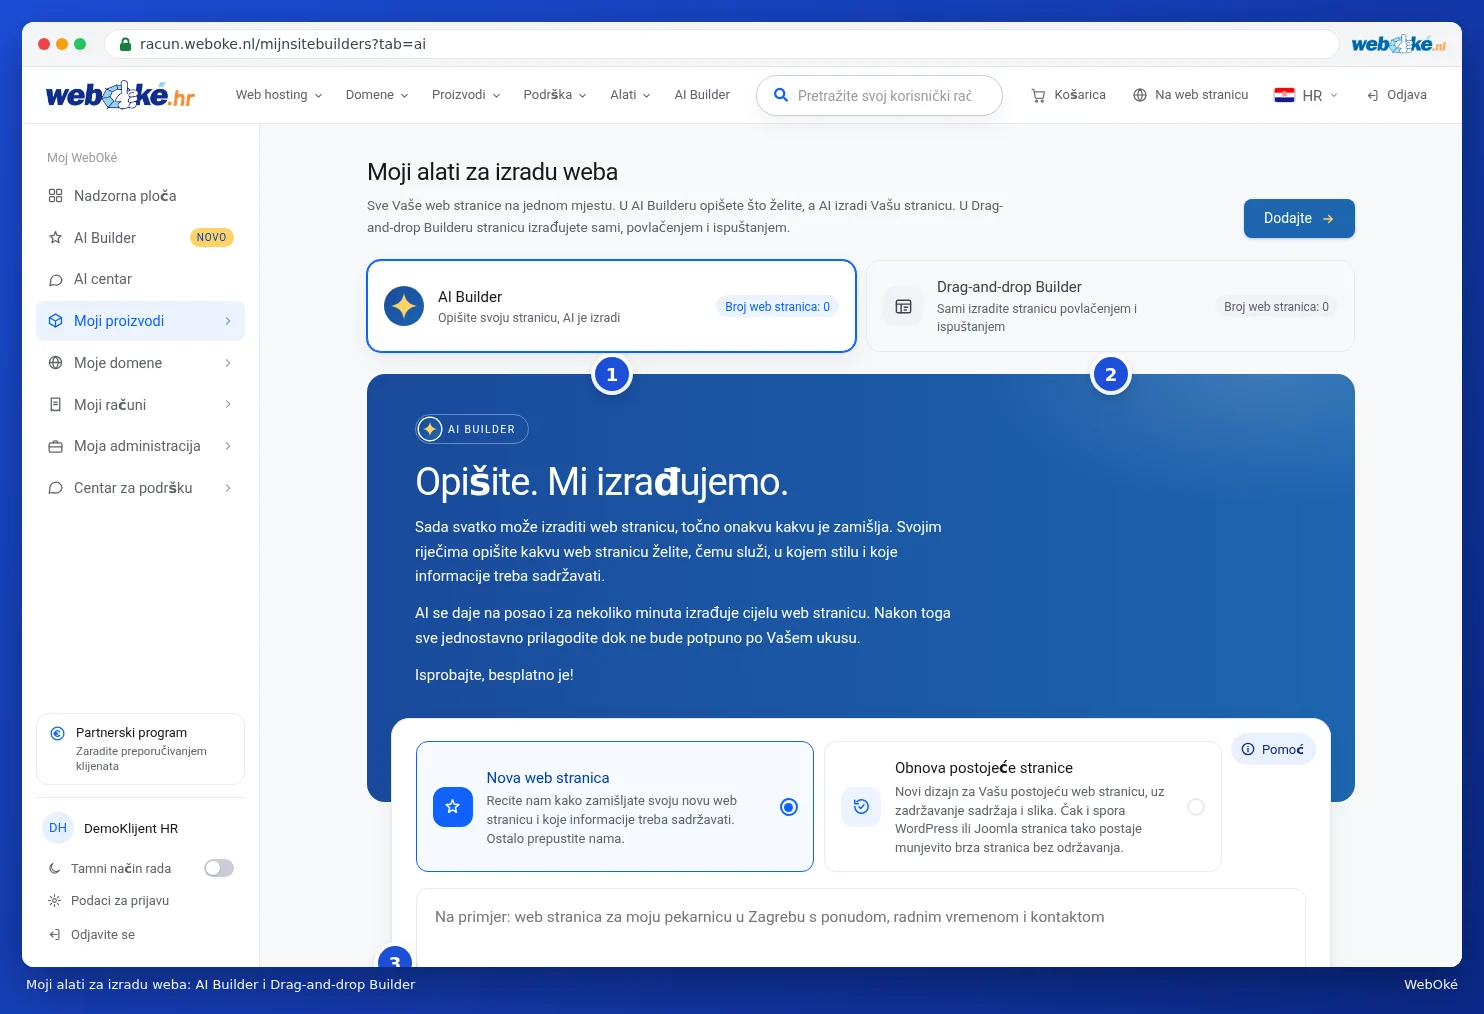Open the Proizvodi dropdown menu
1484x1014 pixels.
tap(466, 95)
